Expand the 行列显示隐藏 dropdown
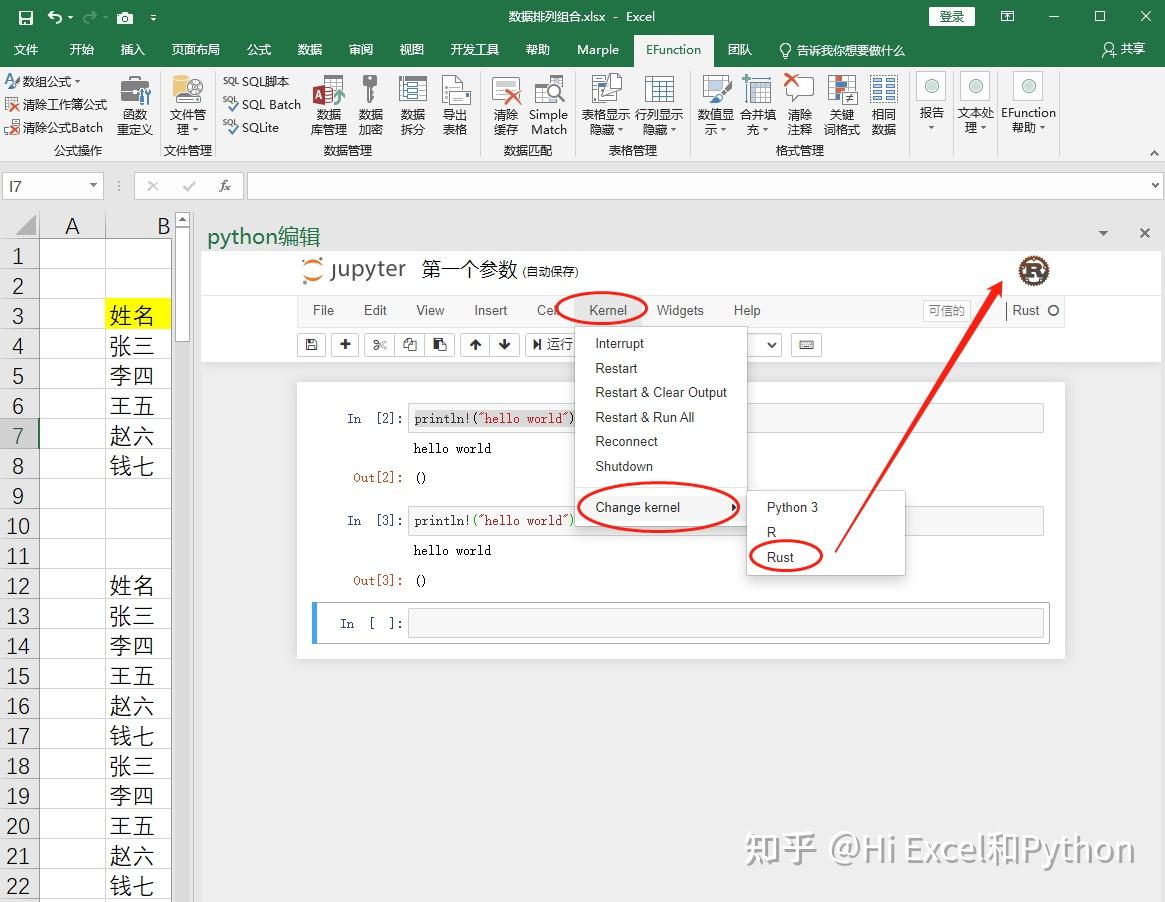The height and width of the screenshot is (902, 1165). [659, 106]
